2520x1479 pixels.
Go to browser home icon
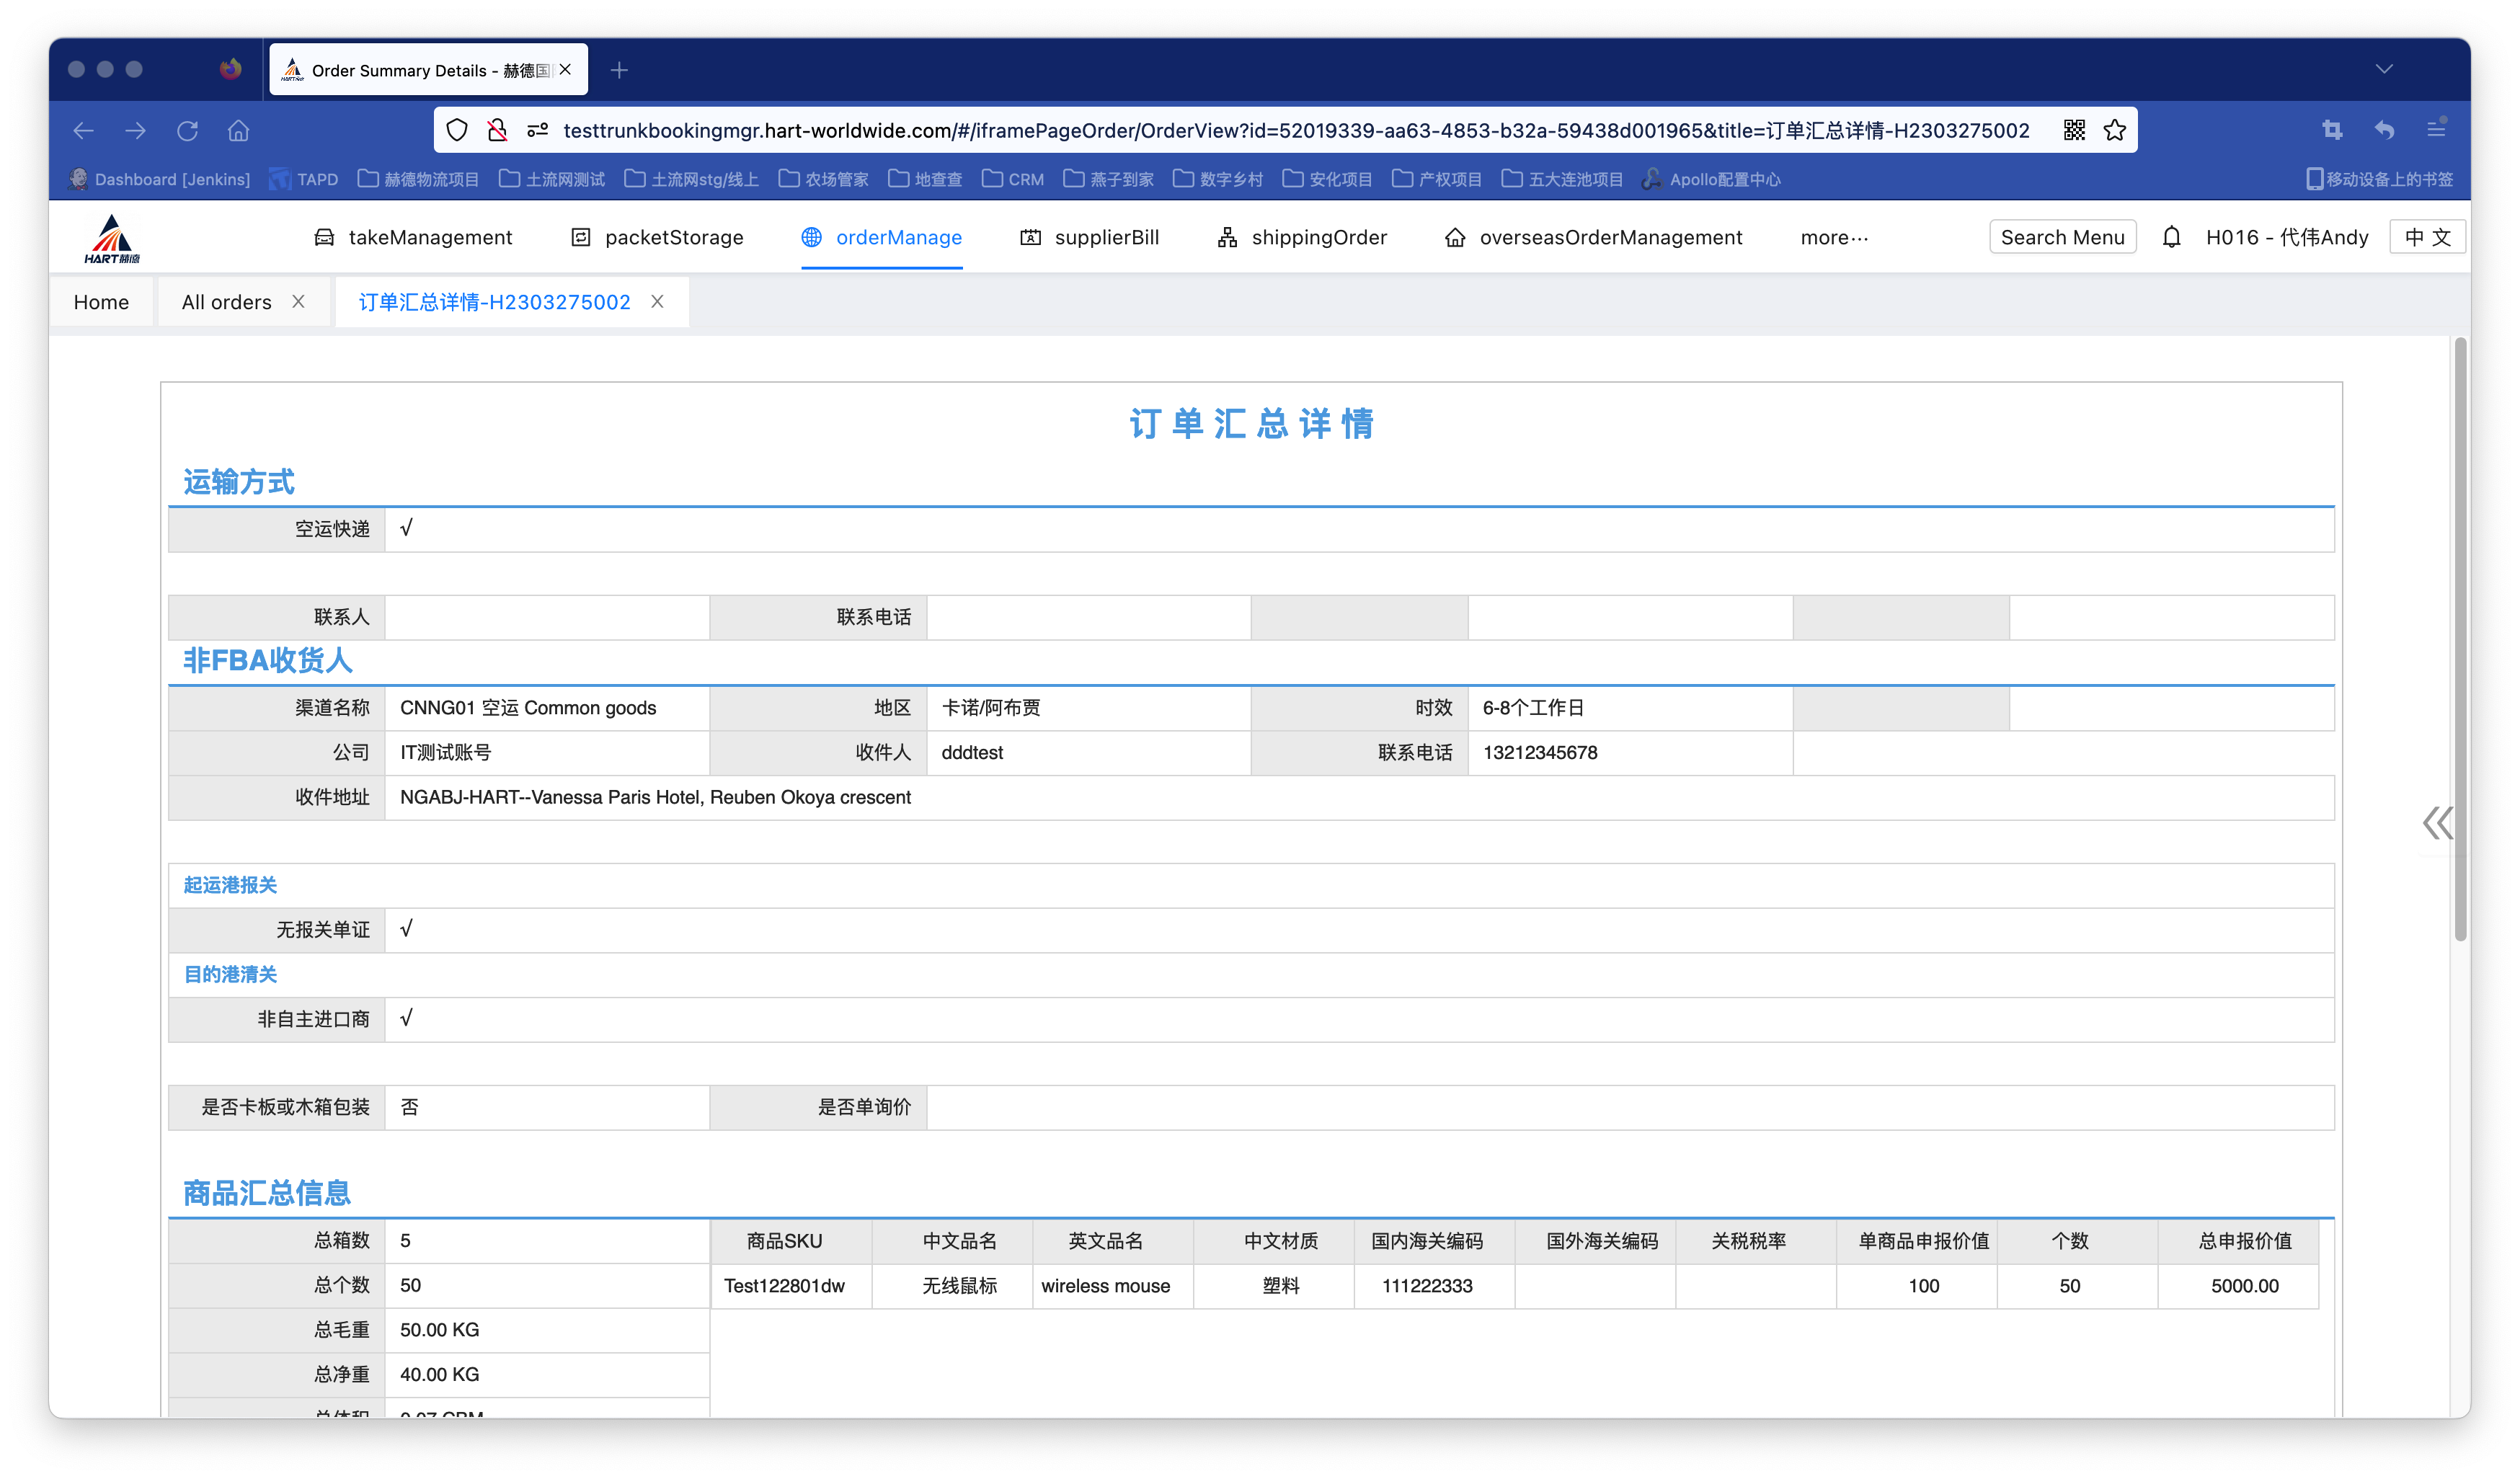click(238, 130)
